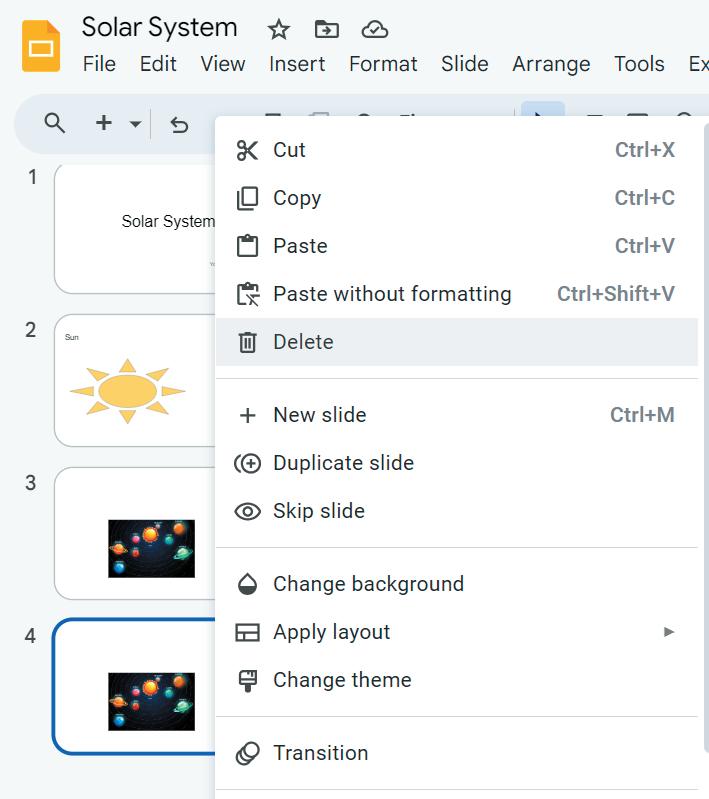The height and width of the screenshot is (799, 709).
Task: Select slide 1 title thumbnail
Action: click(135, 228)
